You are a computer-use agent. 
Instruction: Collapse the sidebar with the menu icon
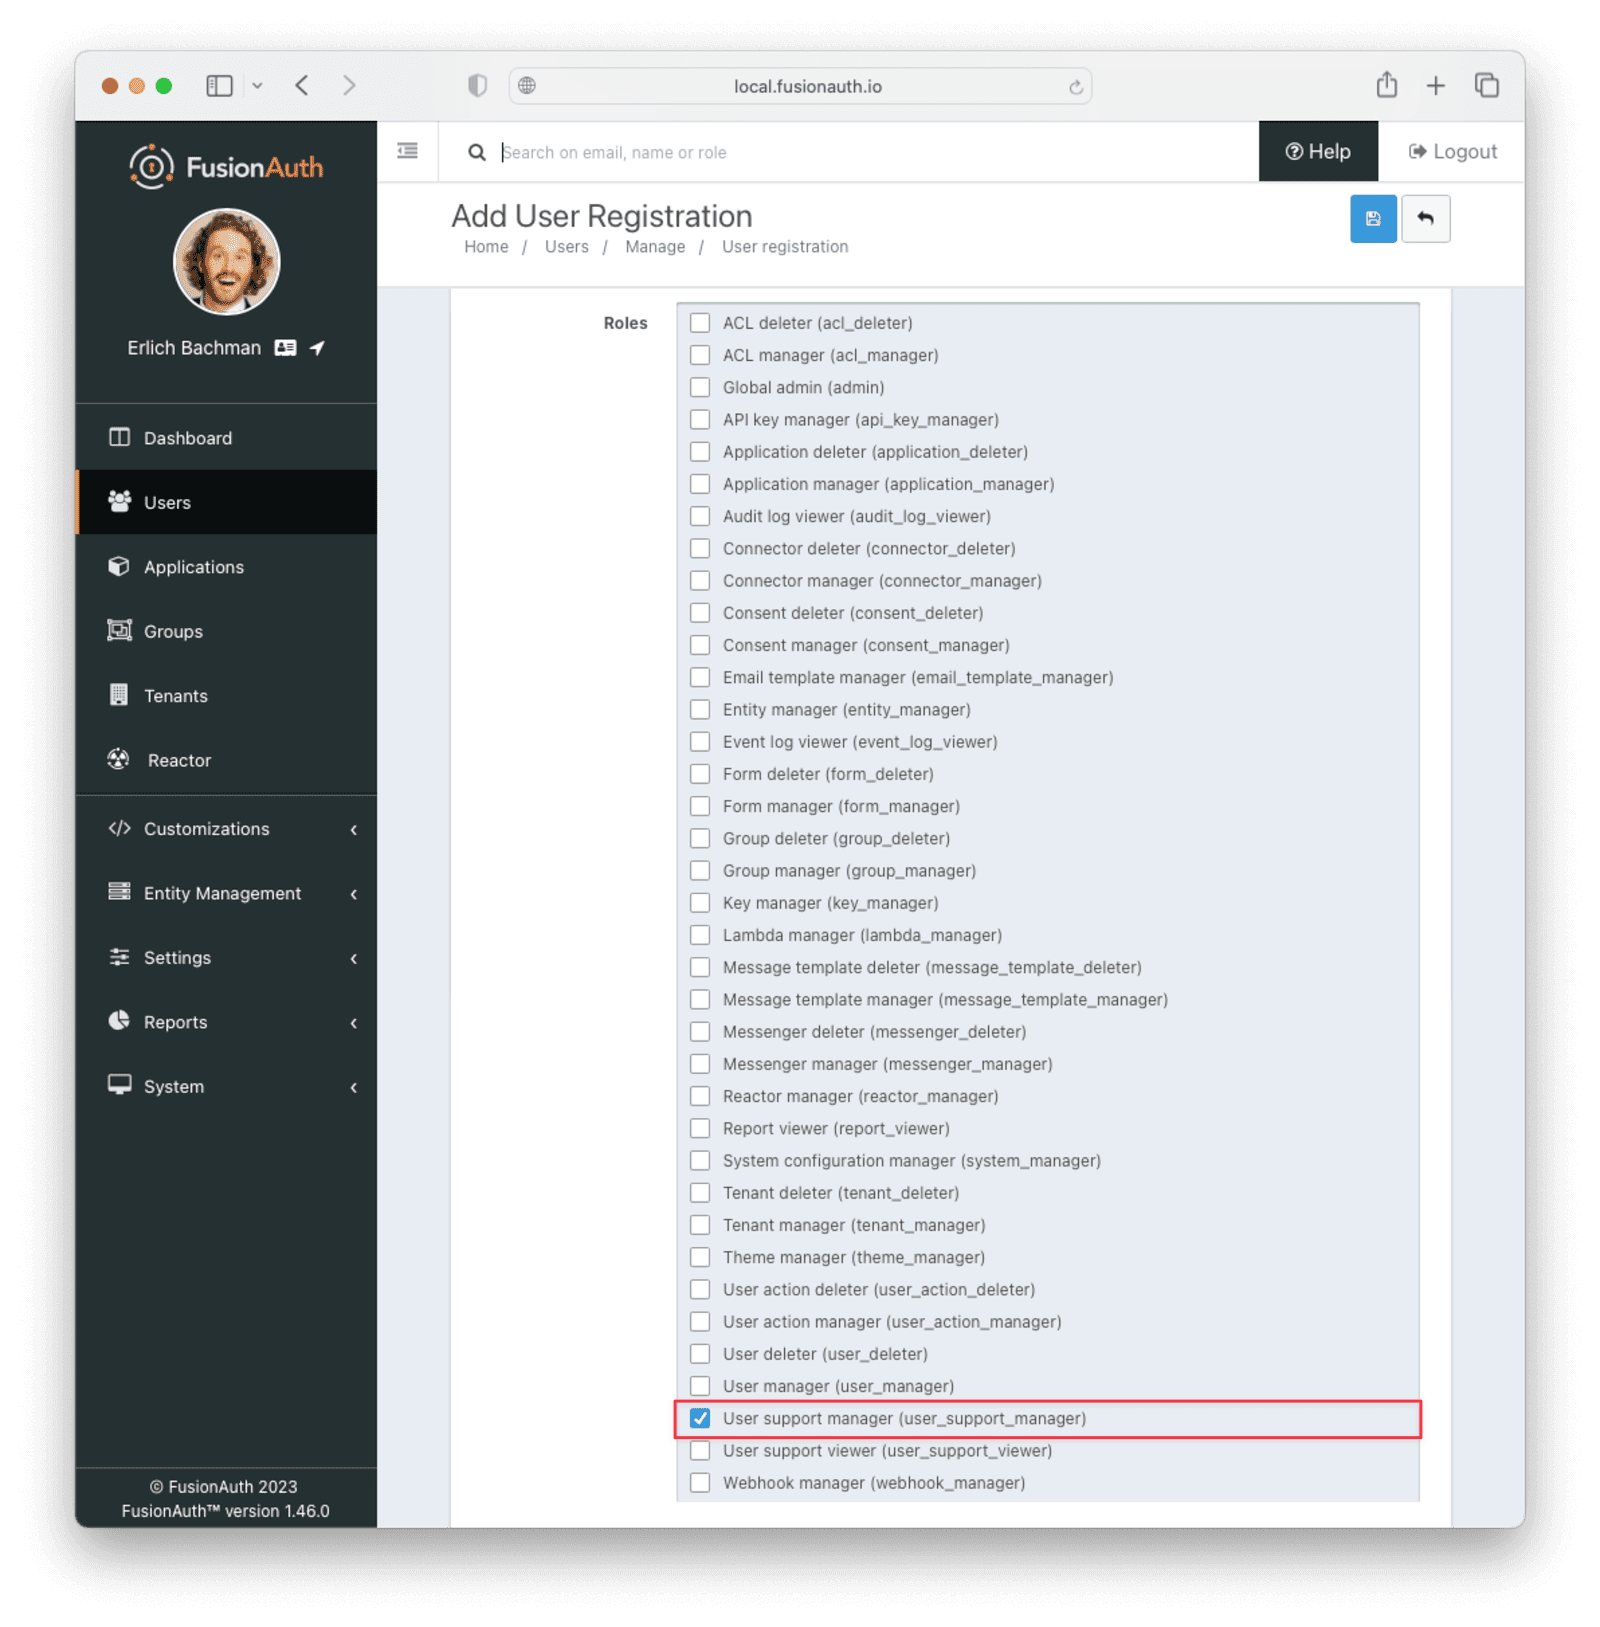point(407,151)
